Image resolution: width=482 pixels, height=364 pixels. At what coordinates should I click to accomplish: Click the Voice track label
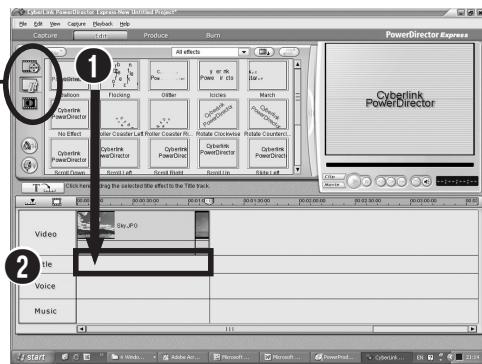45,286
